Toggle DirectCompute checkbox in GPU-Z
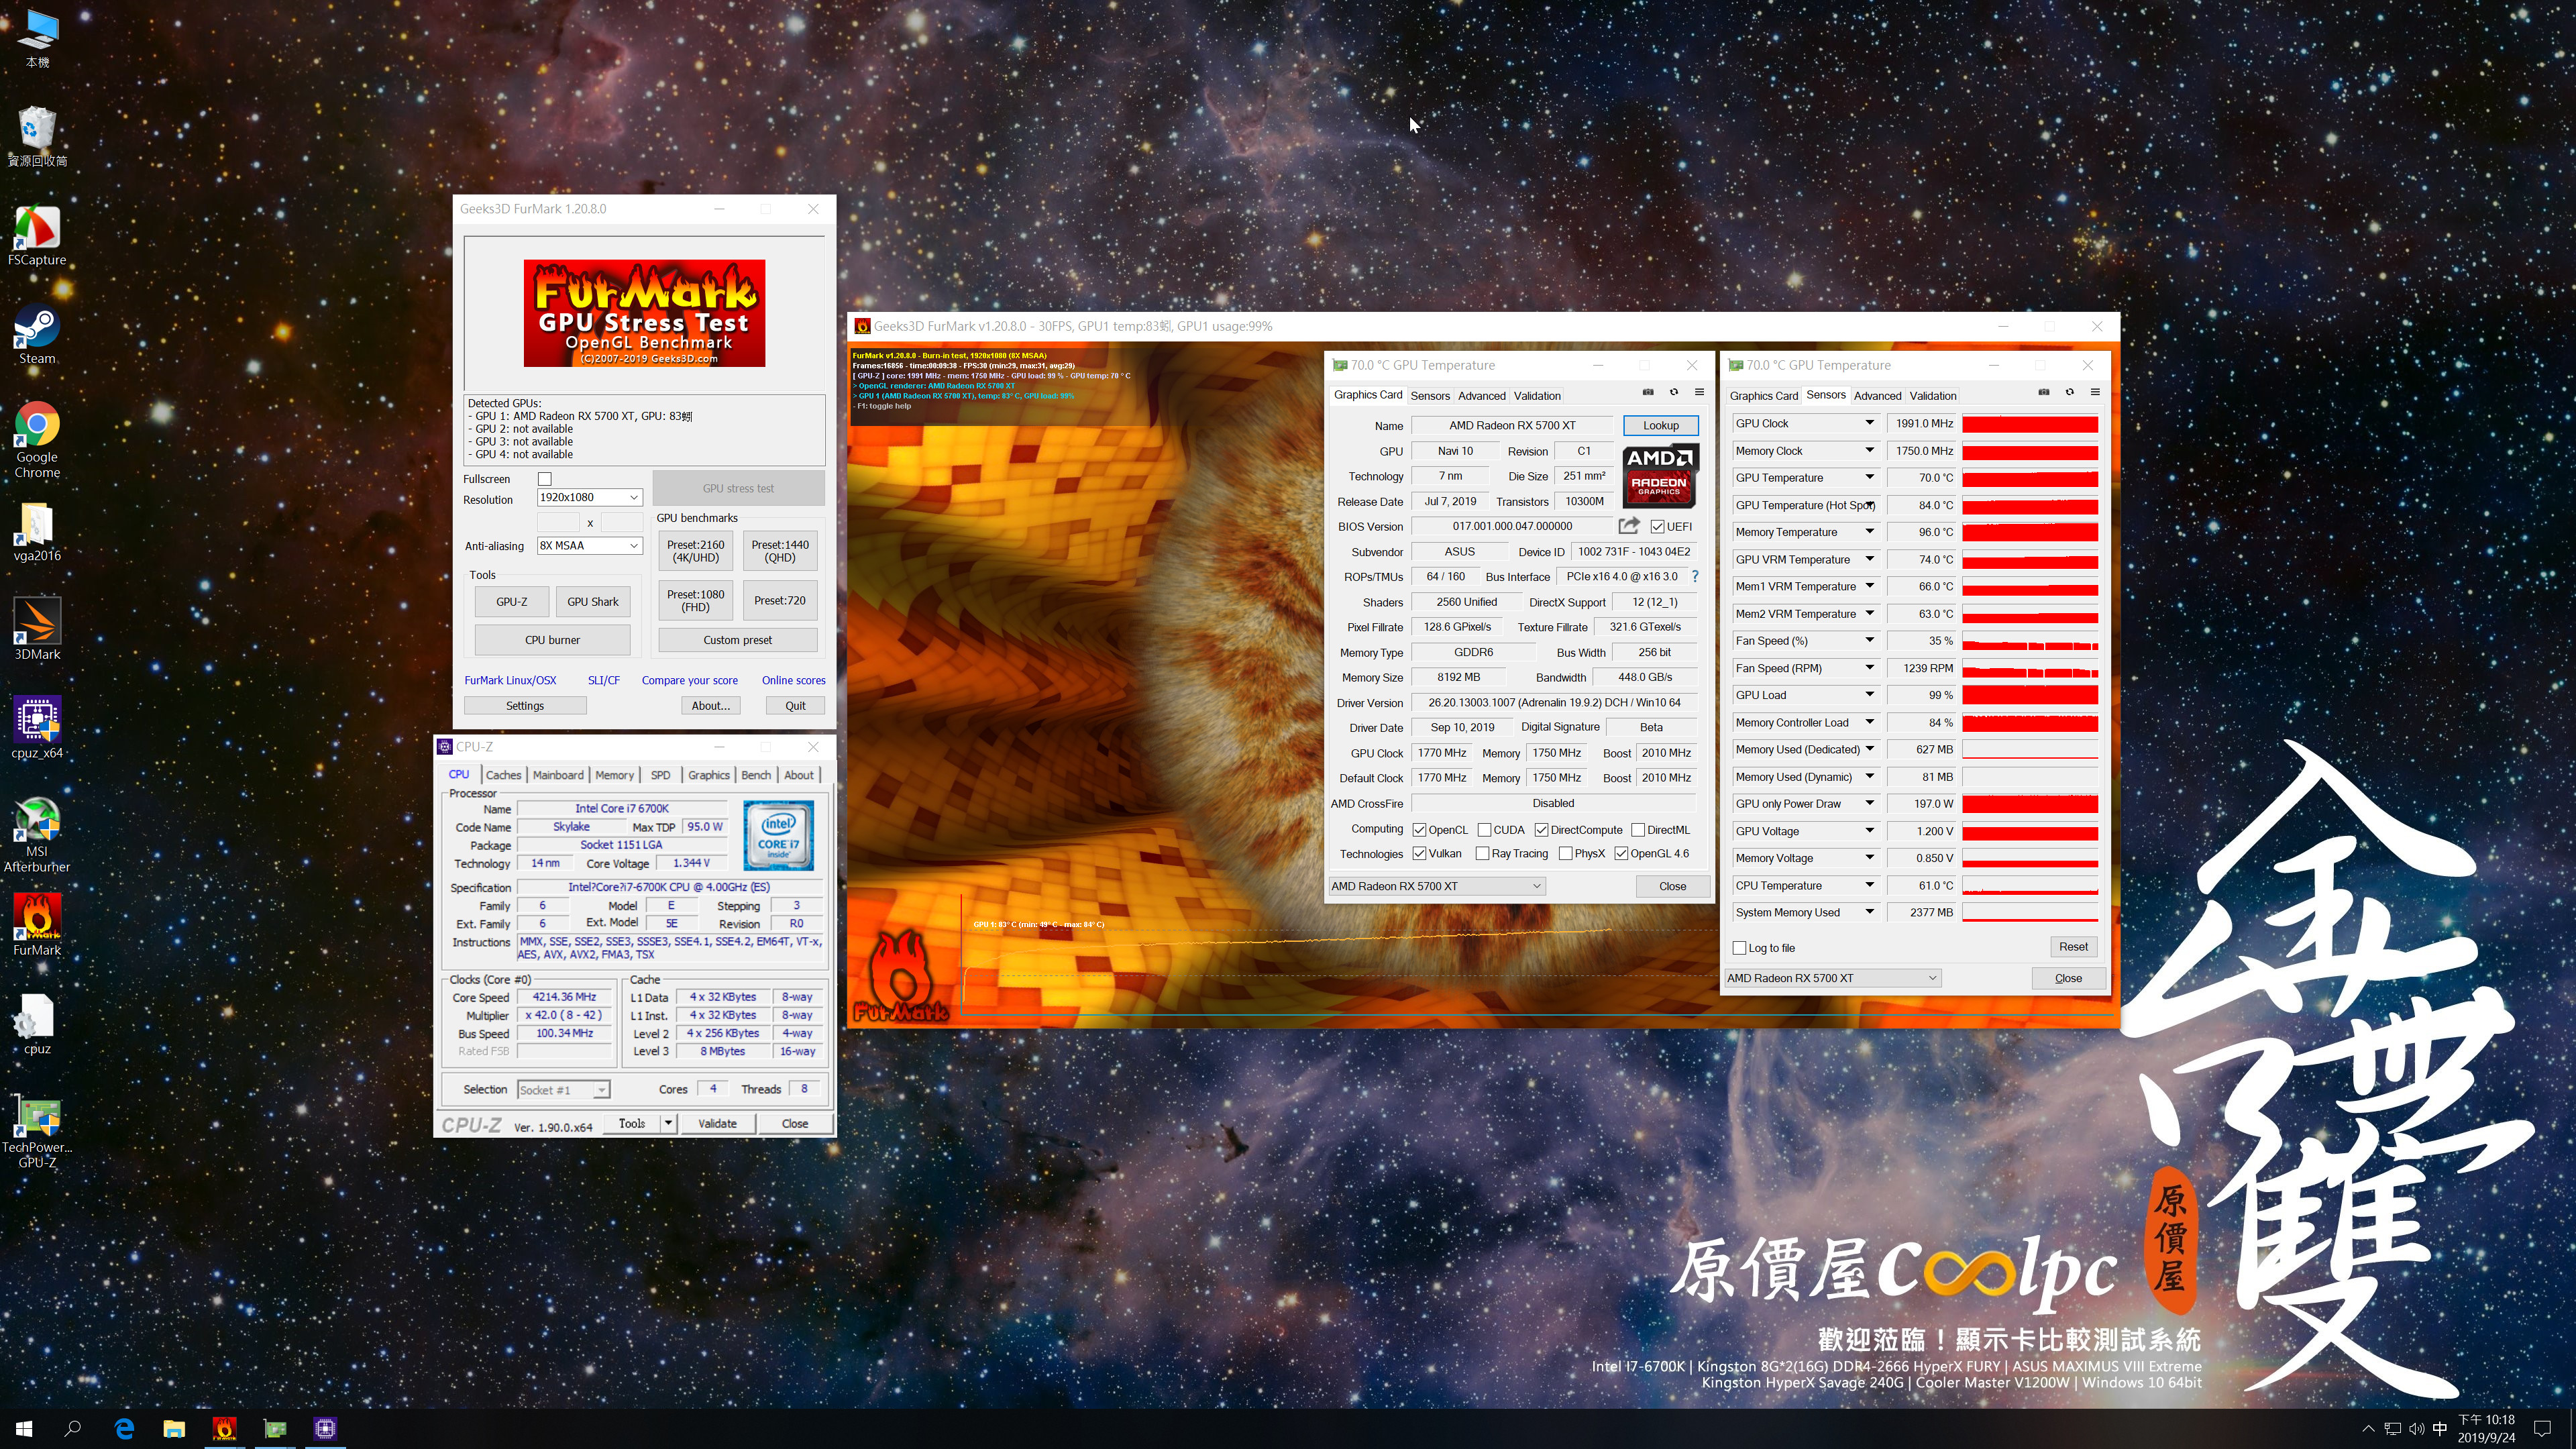2576x1449 pixels. 1541,830
